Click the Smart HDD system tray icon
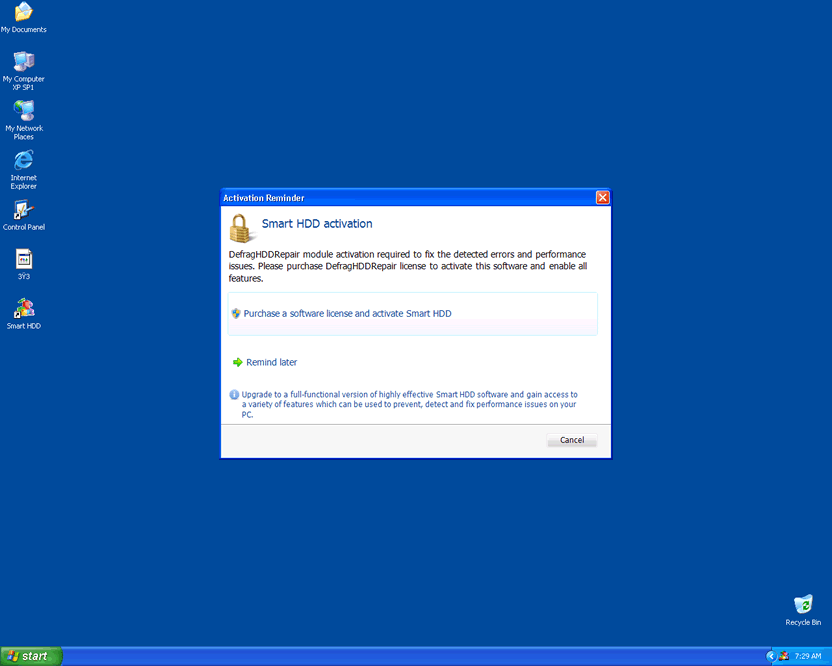This screenshot has width=832, height=666. [784, 656]
